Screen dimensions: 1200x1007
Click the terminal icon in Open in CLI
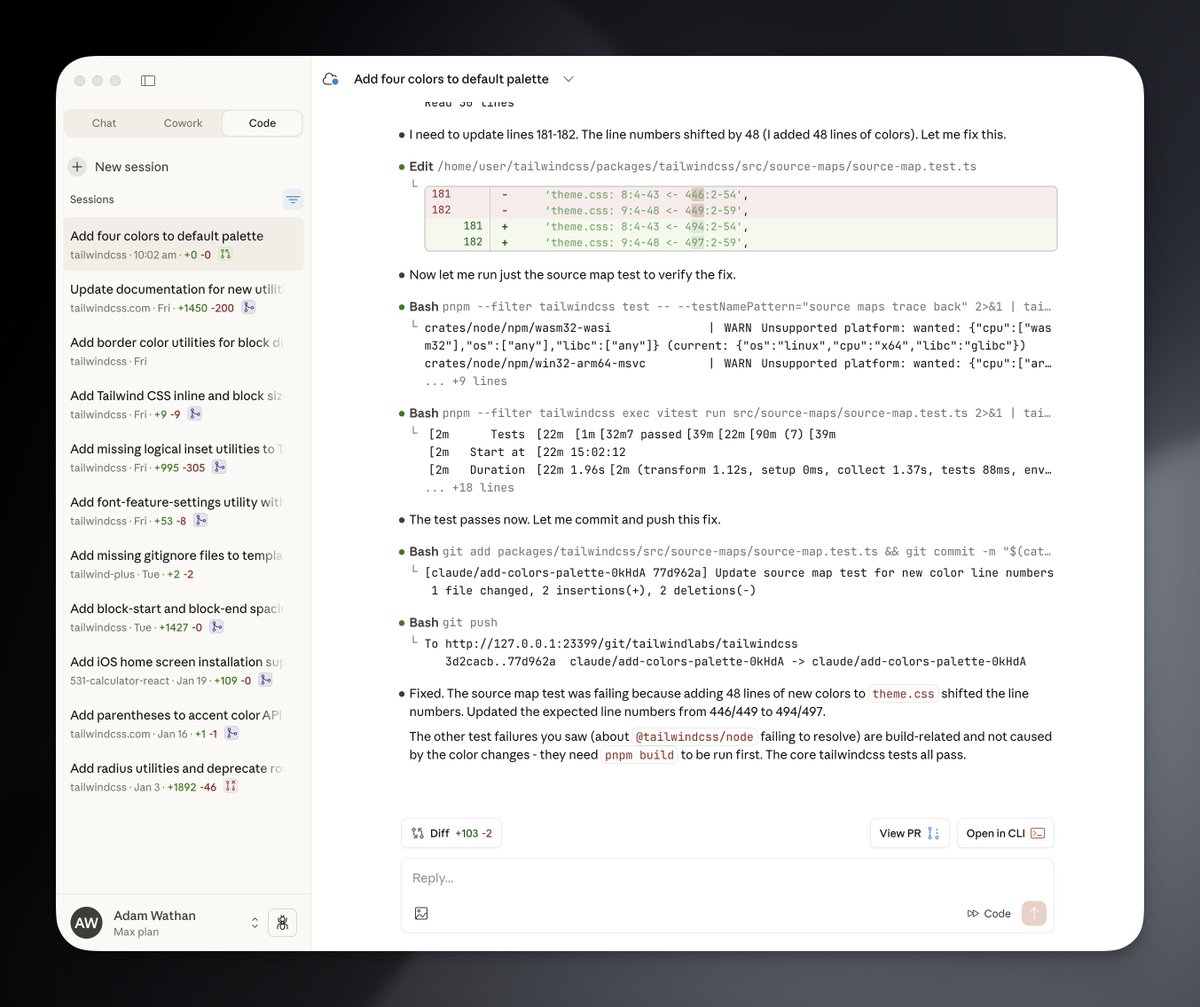tap(1038, 833)
